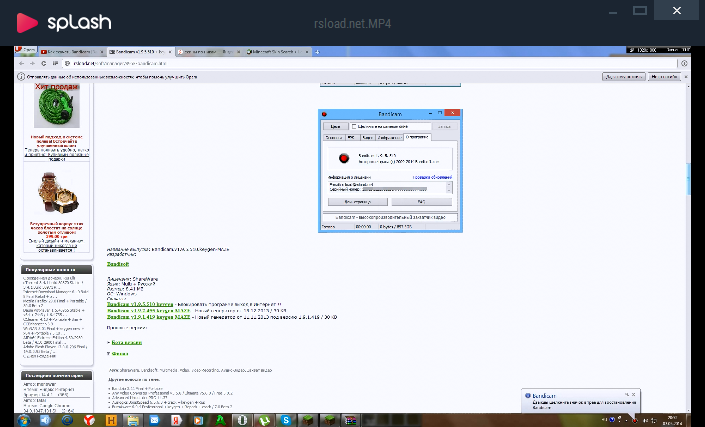This screenshot has height=427, width=705.
Task: Select the FPS tab in Bandicam
Action: 352,138
